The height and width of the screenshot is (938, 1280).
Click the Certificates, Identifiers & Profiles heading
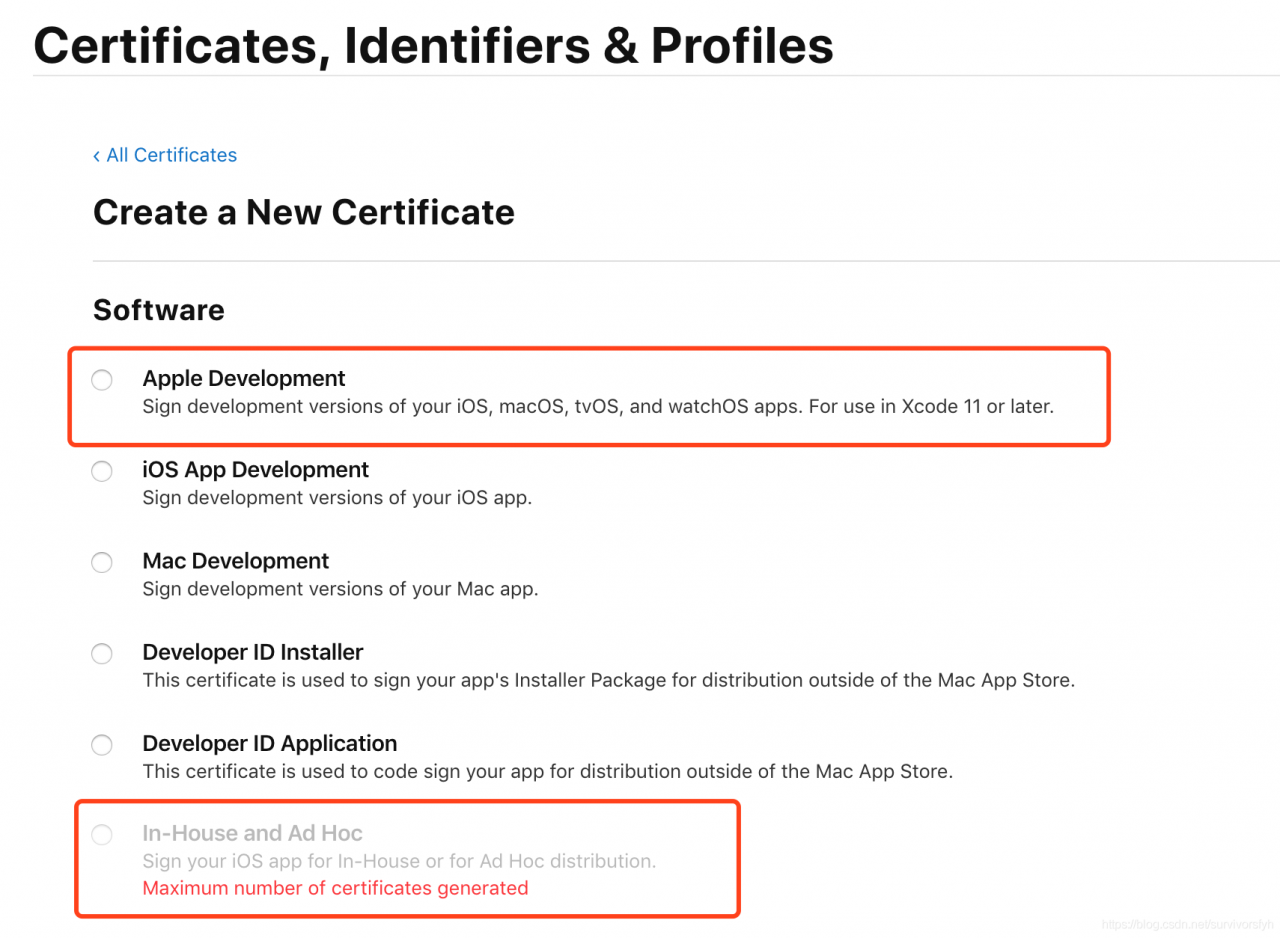click(x=433, y=45)
